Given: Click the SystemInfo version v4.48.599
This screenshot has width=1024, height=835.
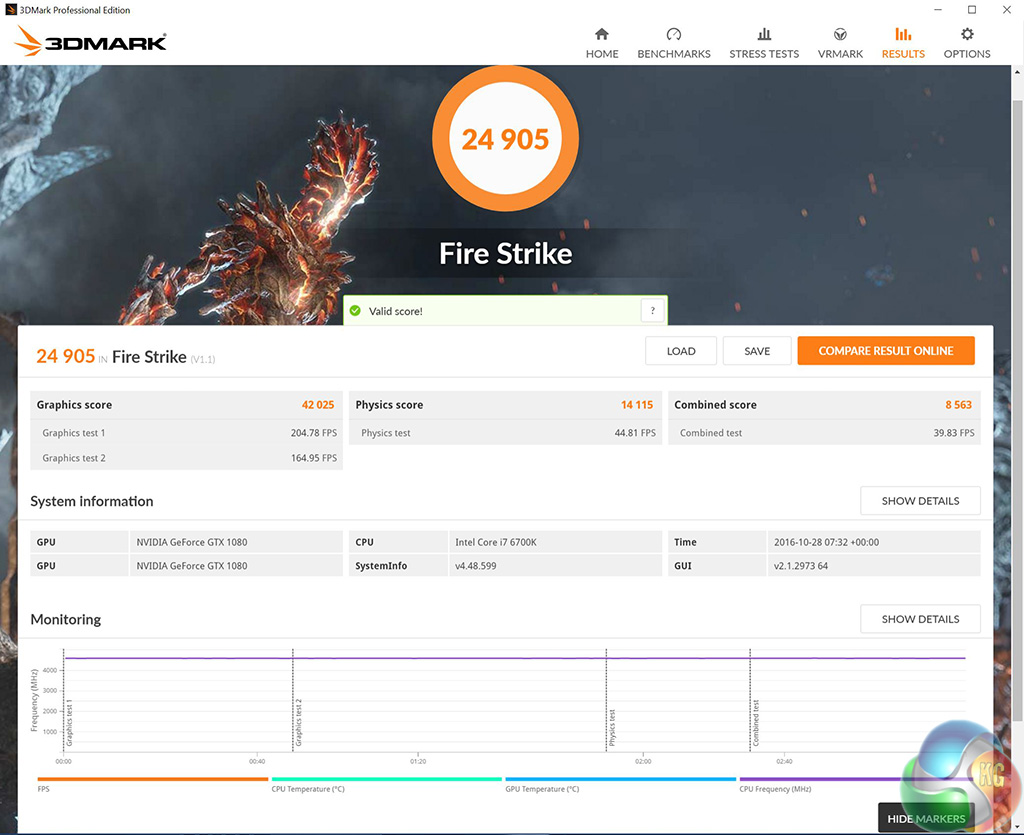Looking at the screenshot, I should [x=475, y=566].
